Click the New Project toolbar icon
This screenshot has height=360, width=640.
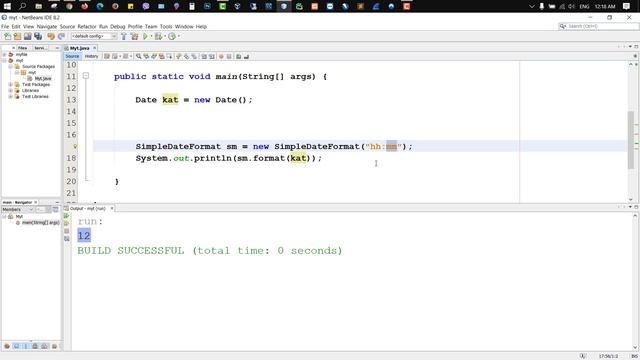(x=18, y=36)
